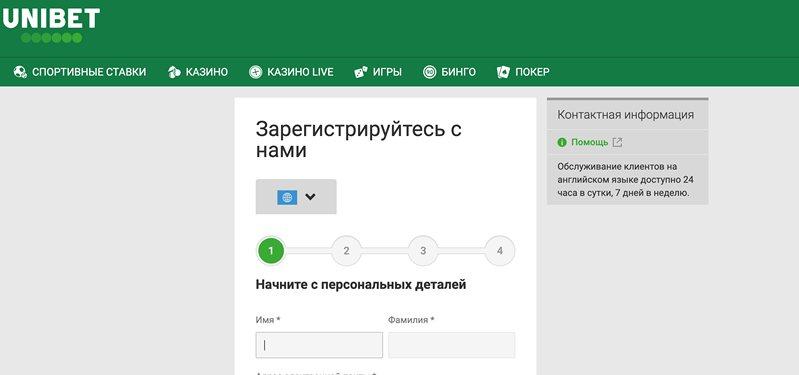Open the Казино menu item
799x375 pixels.
tap(206, 72)
